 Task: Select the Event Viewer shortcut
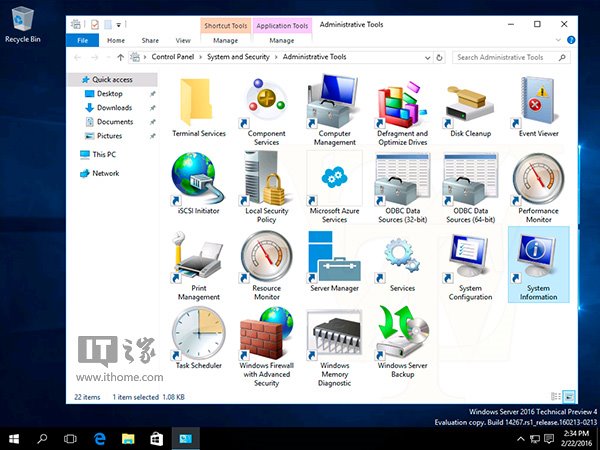coord(538,107)
